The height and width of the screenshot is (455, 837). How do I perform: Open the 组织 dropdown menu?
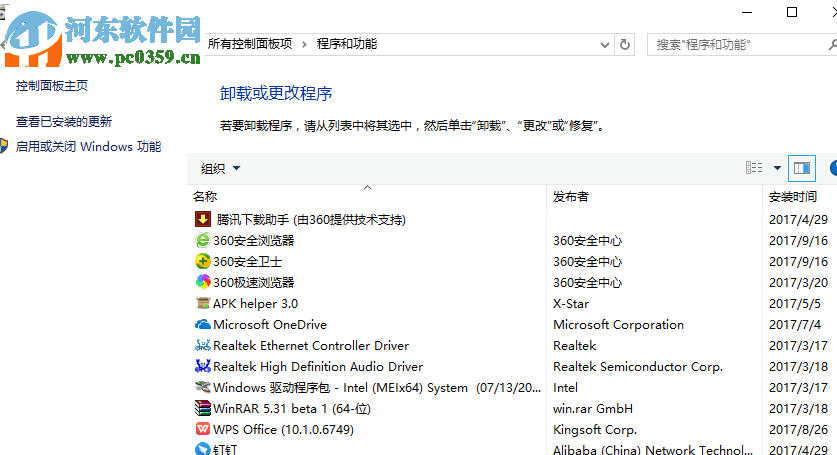click(220, 169)
